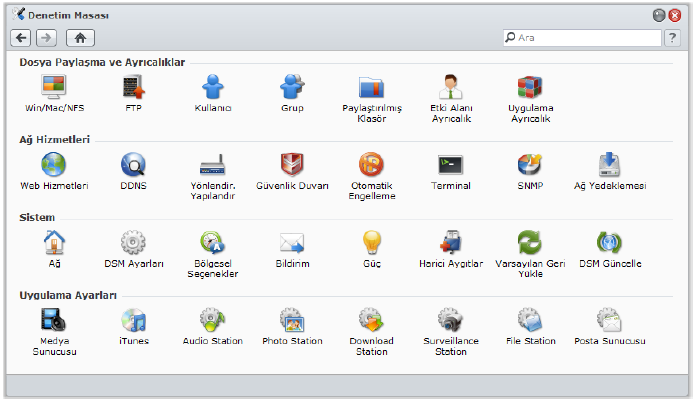Open the Terminal settings icon
The image size is (696, 402).
[x=450, y=165]
